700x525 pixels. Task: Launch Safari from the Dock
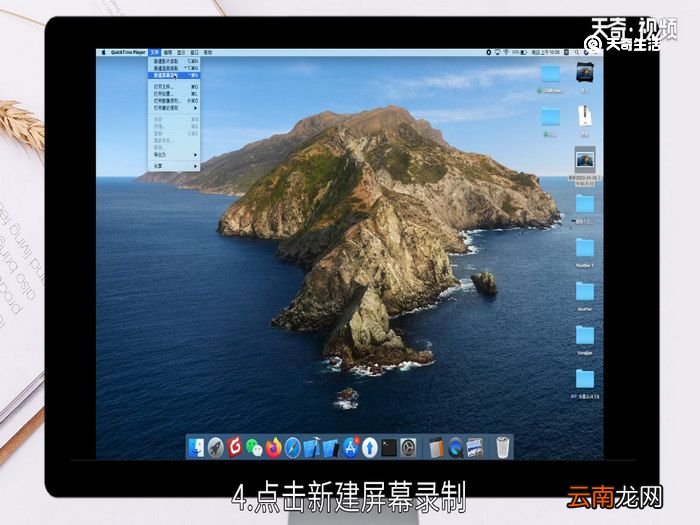tap(293, 448)
